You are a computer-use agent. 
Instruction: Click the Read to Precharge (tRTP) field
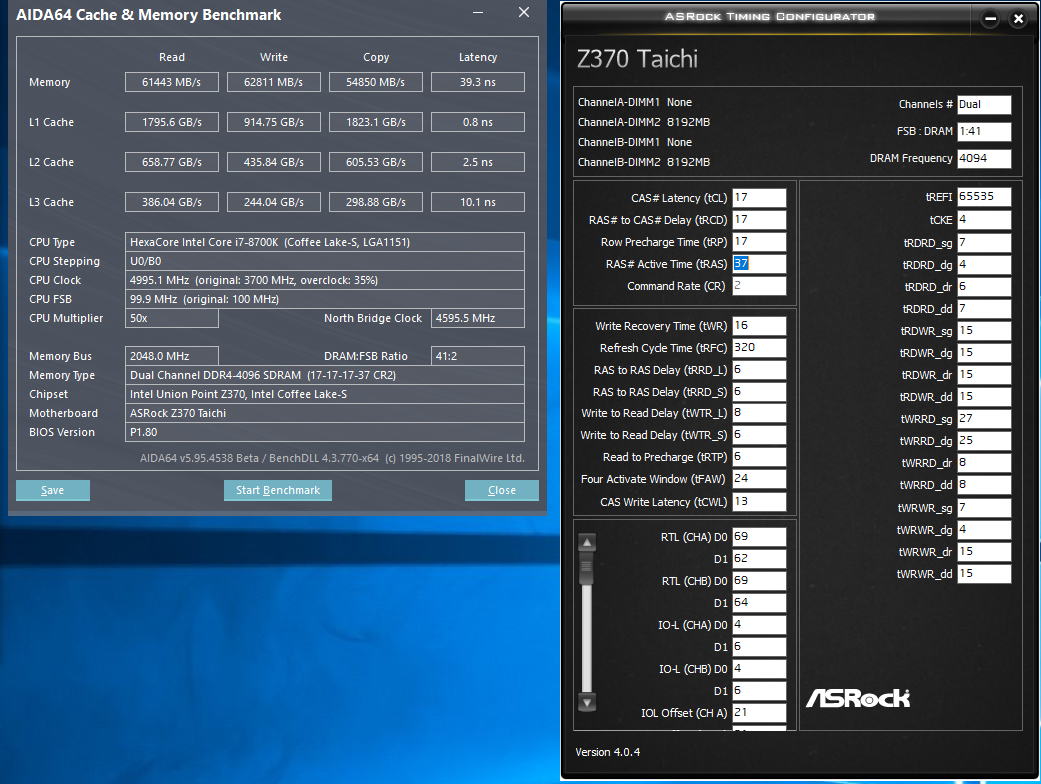click(x=759, y=457)
